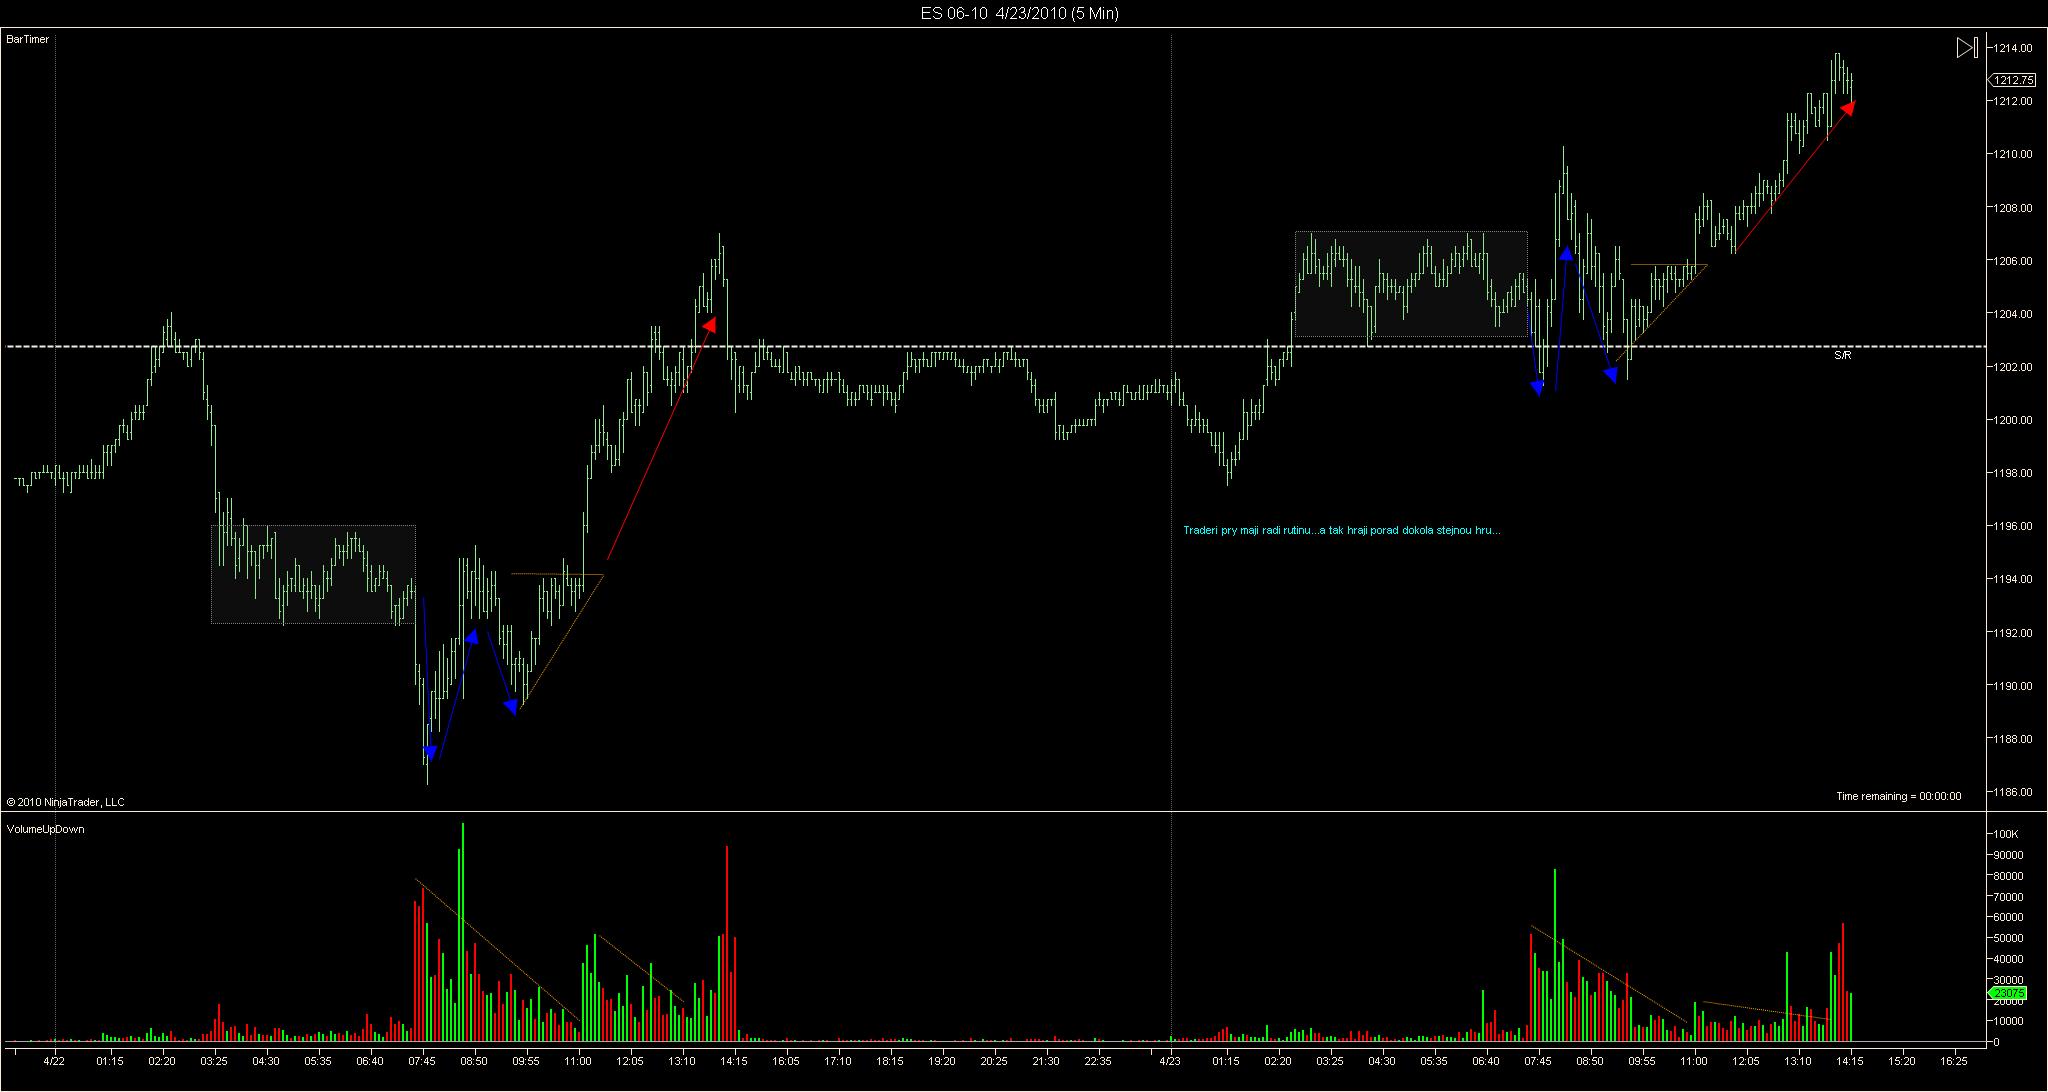Select the shaded consolidation rectangle on 4/22

[x=313, y=574]
